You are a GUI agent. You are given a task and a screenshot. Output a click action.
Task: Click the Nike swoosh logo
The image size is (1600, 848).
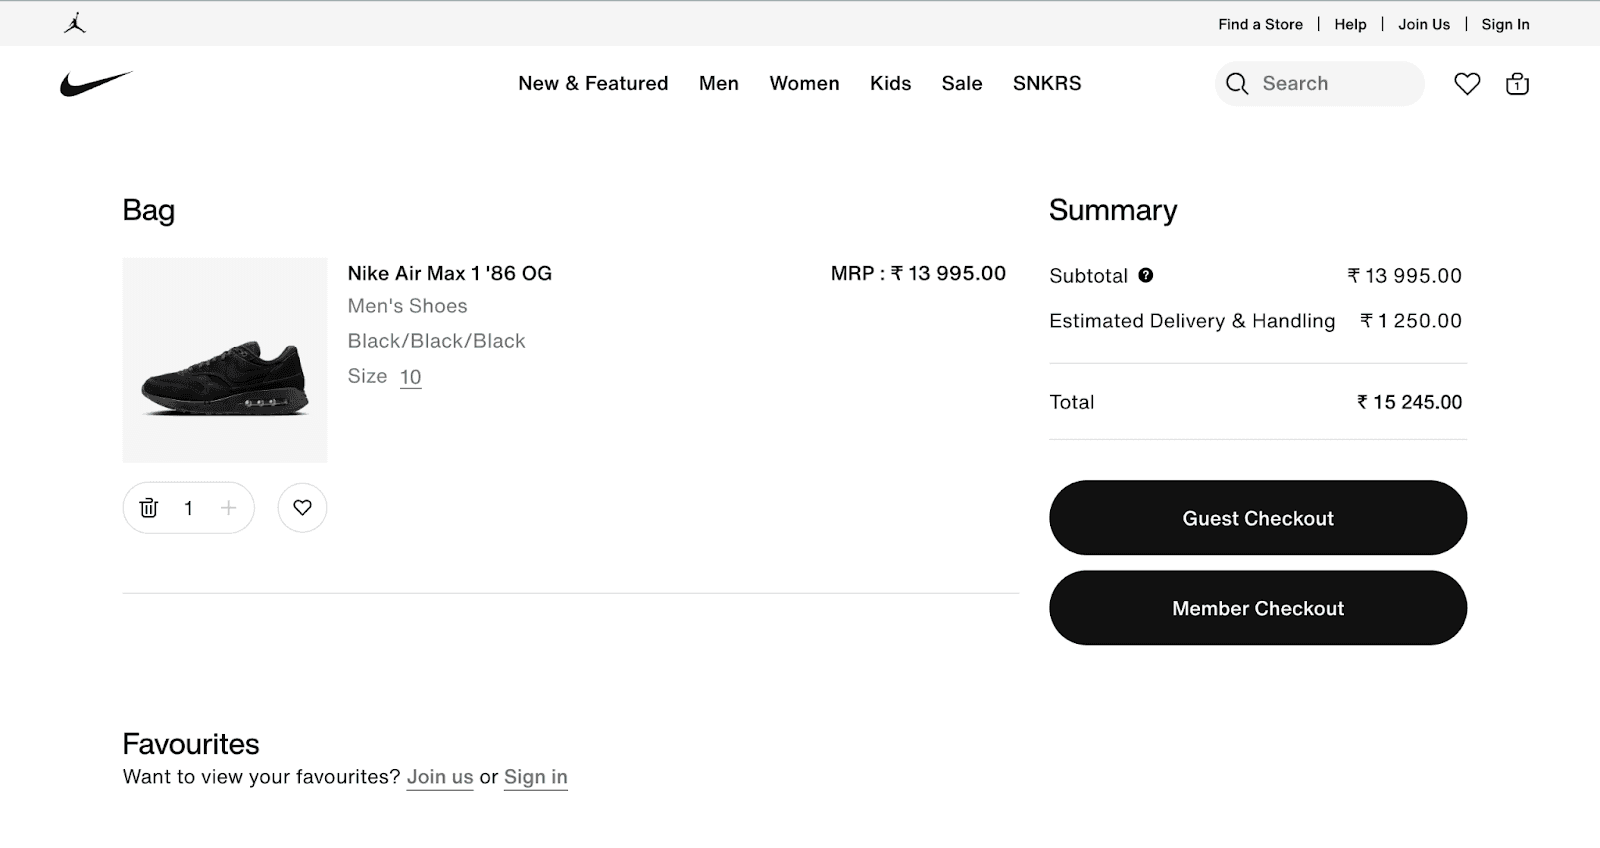tap(96, 84)
